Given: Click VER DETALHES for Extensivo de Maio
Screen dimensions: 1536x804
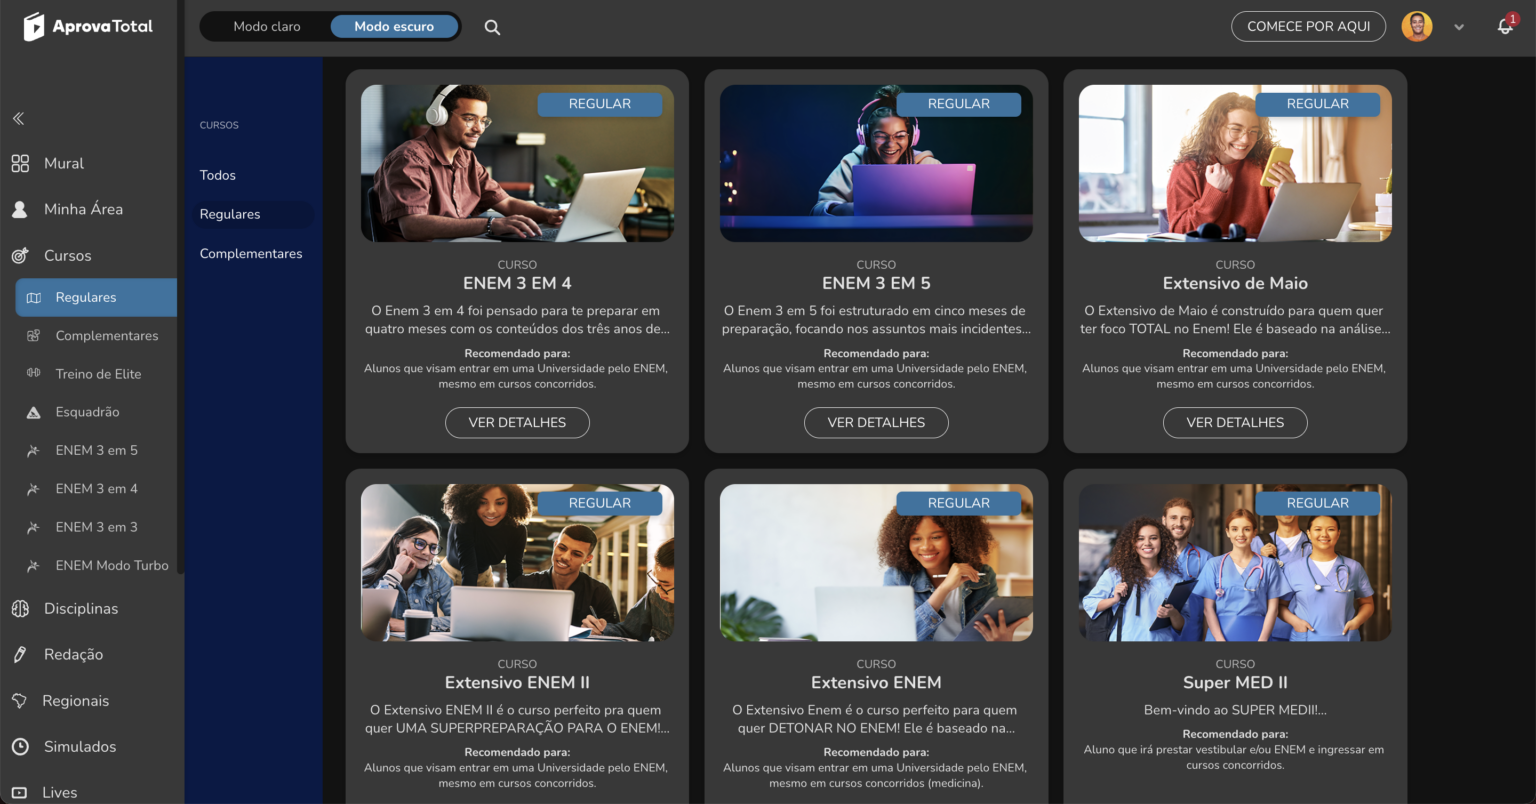Looking at the screenshot, I should (1235, 422).
